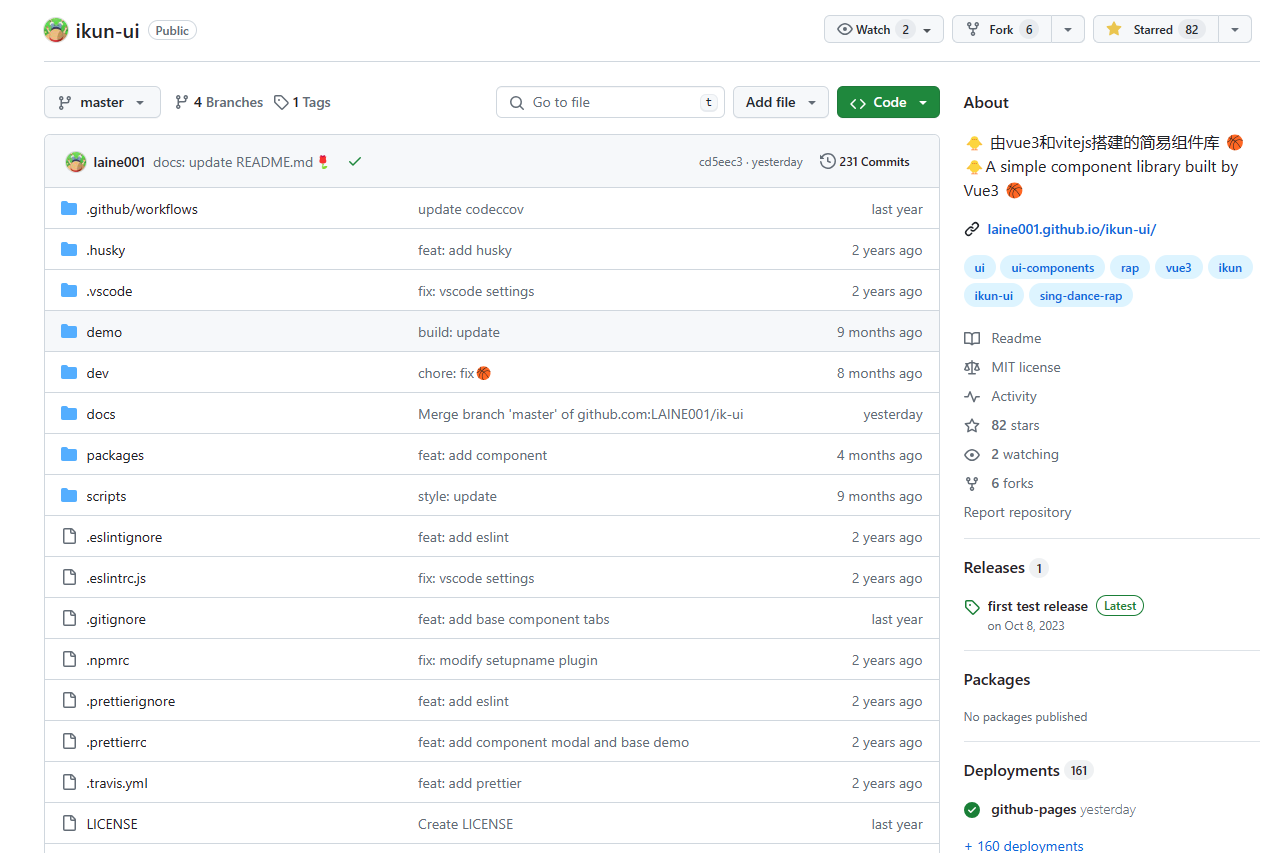
Task: Open the star lists dropdown arrow
Action: [x=1235, y=30]
